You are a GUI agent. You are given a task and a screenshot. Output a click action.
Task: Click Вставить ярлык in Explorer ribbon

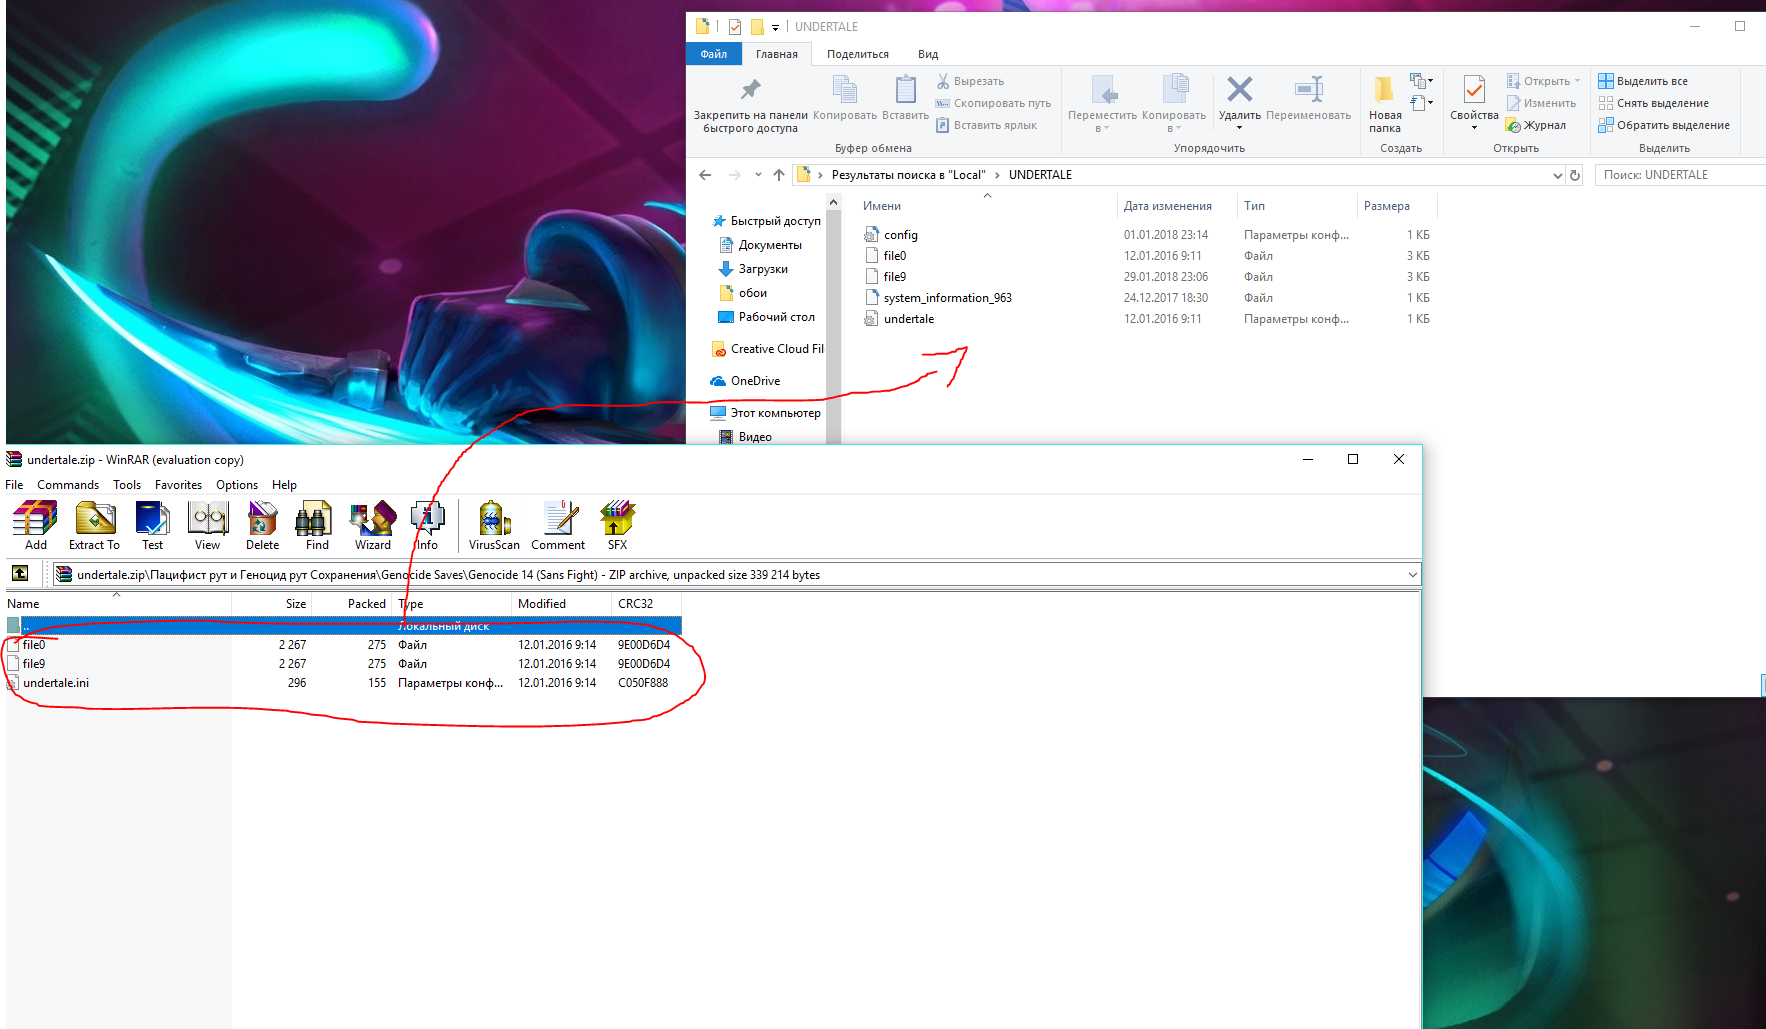click(986, 125)
